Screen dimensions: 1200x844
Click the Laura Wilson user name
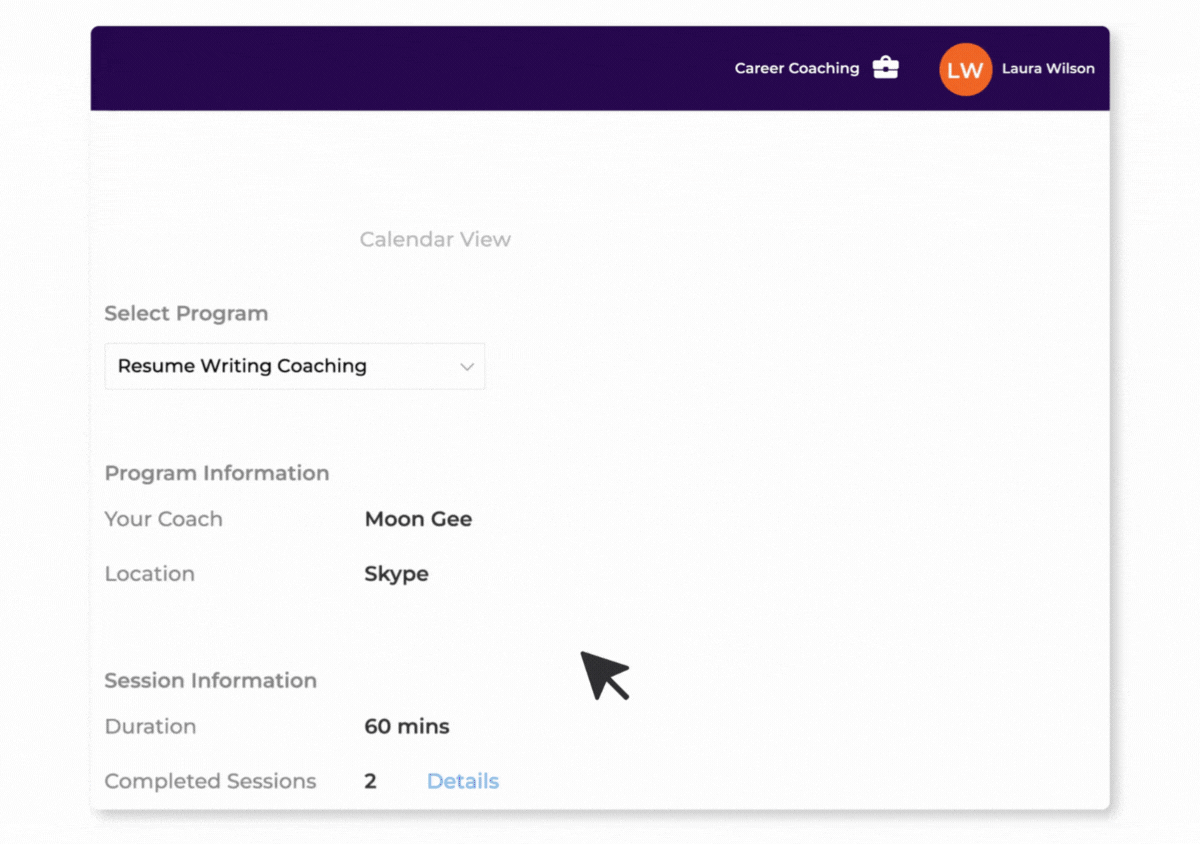pos(1048,68)
